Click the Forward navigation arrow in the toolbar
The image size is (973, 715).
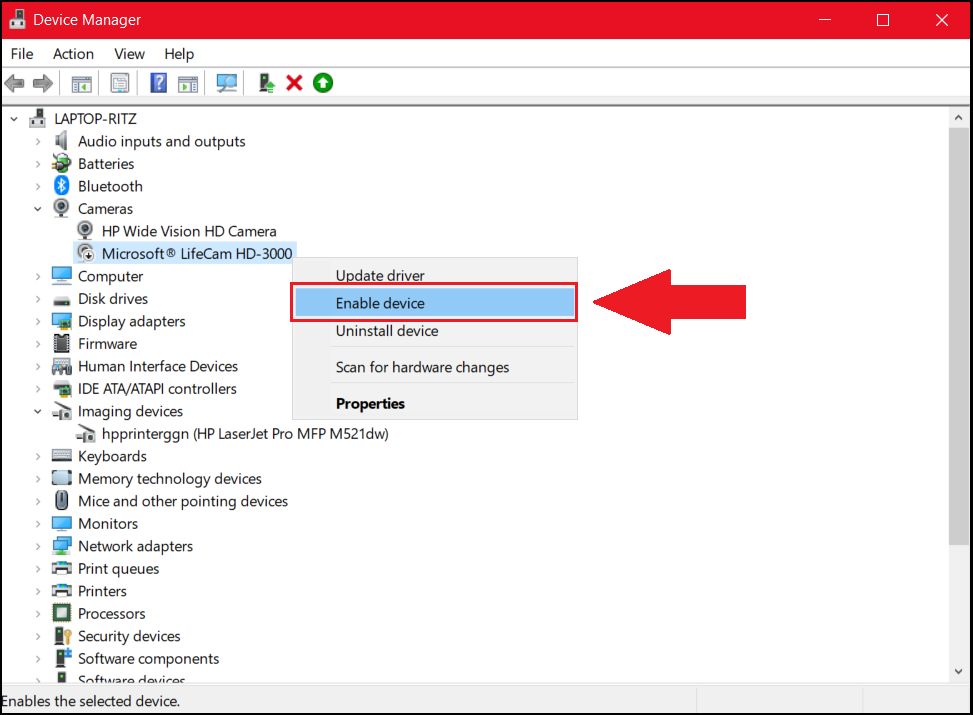tap(42, 82)
